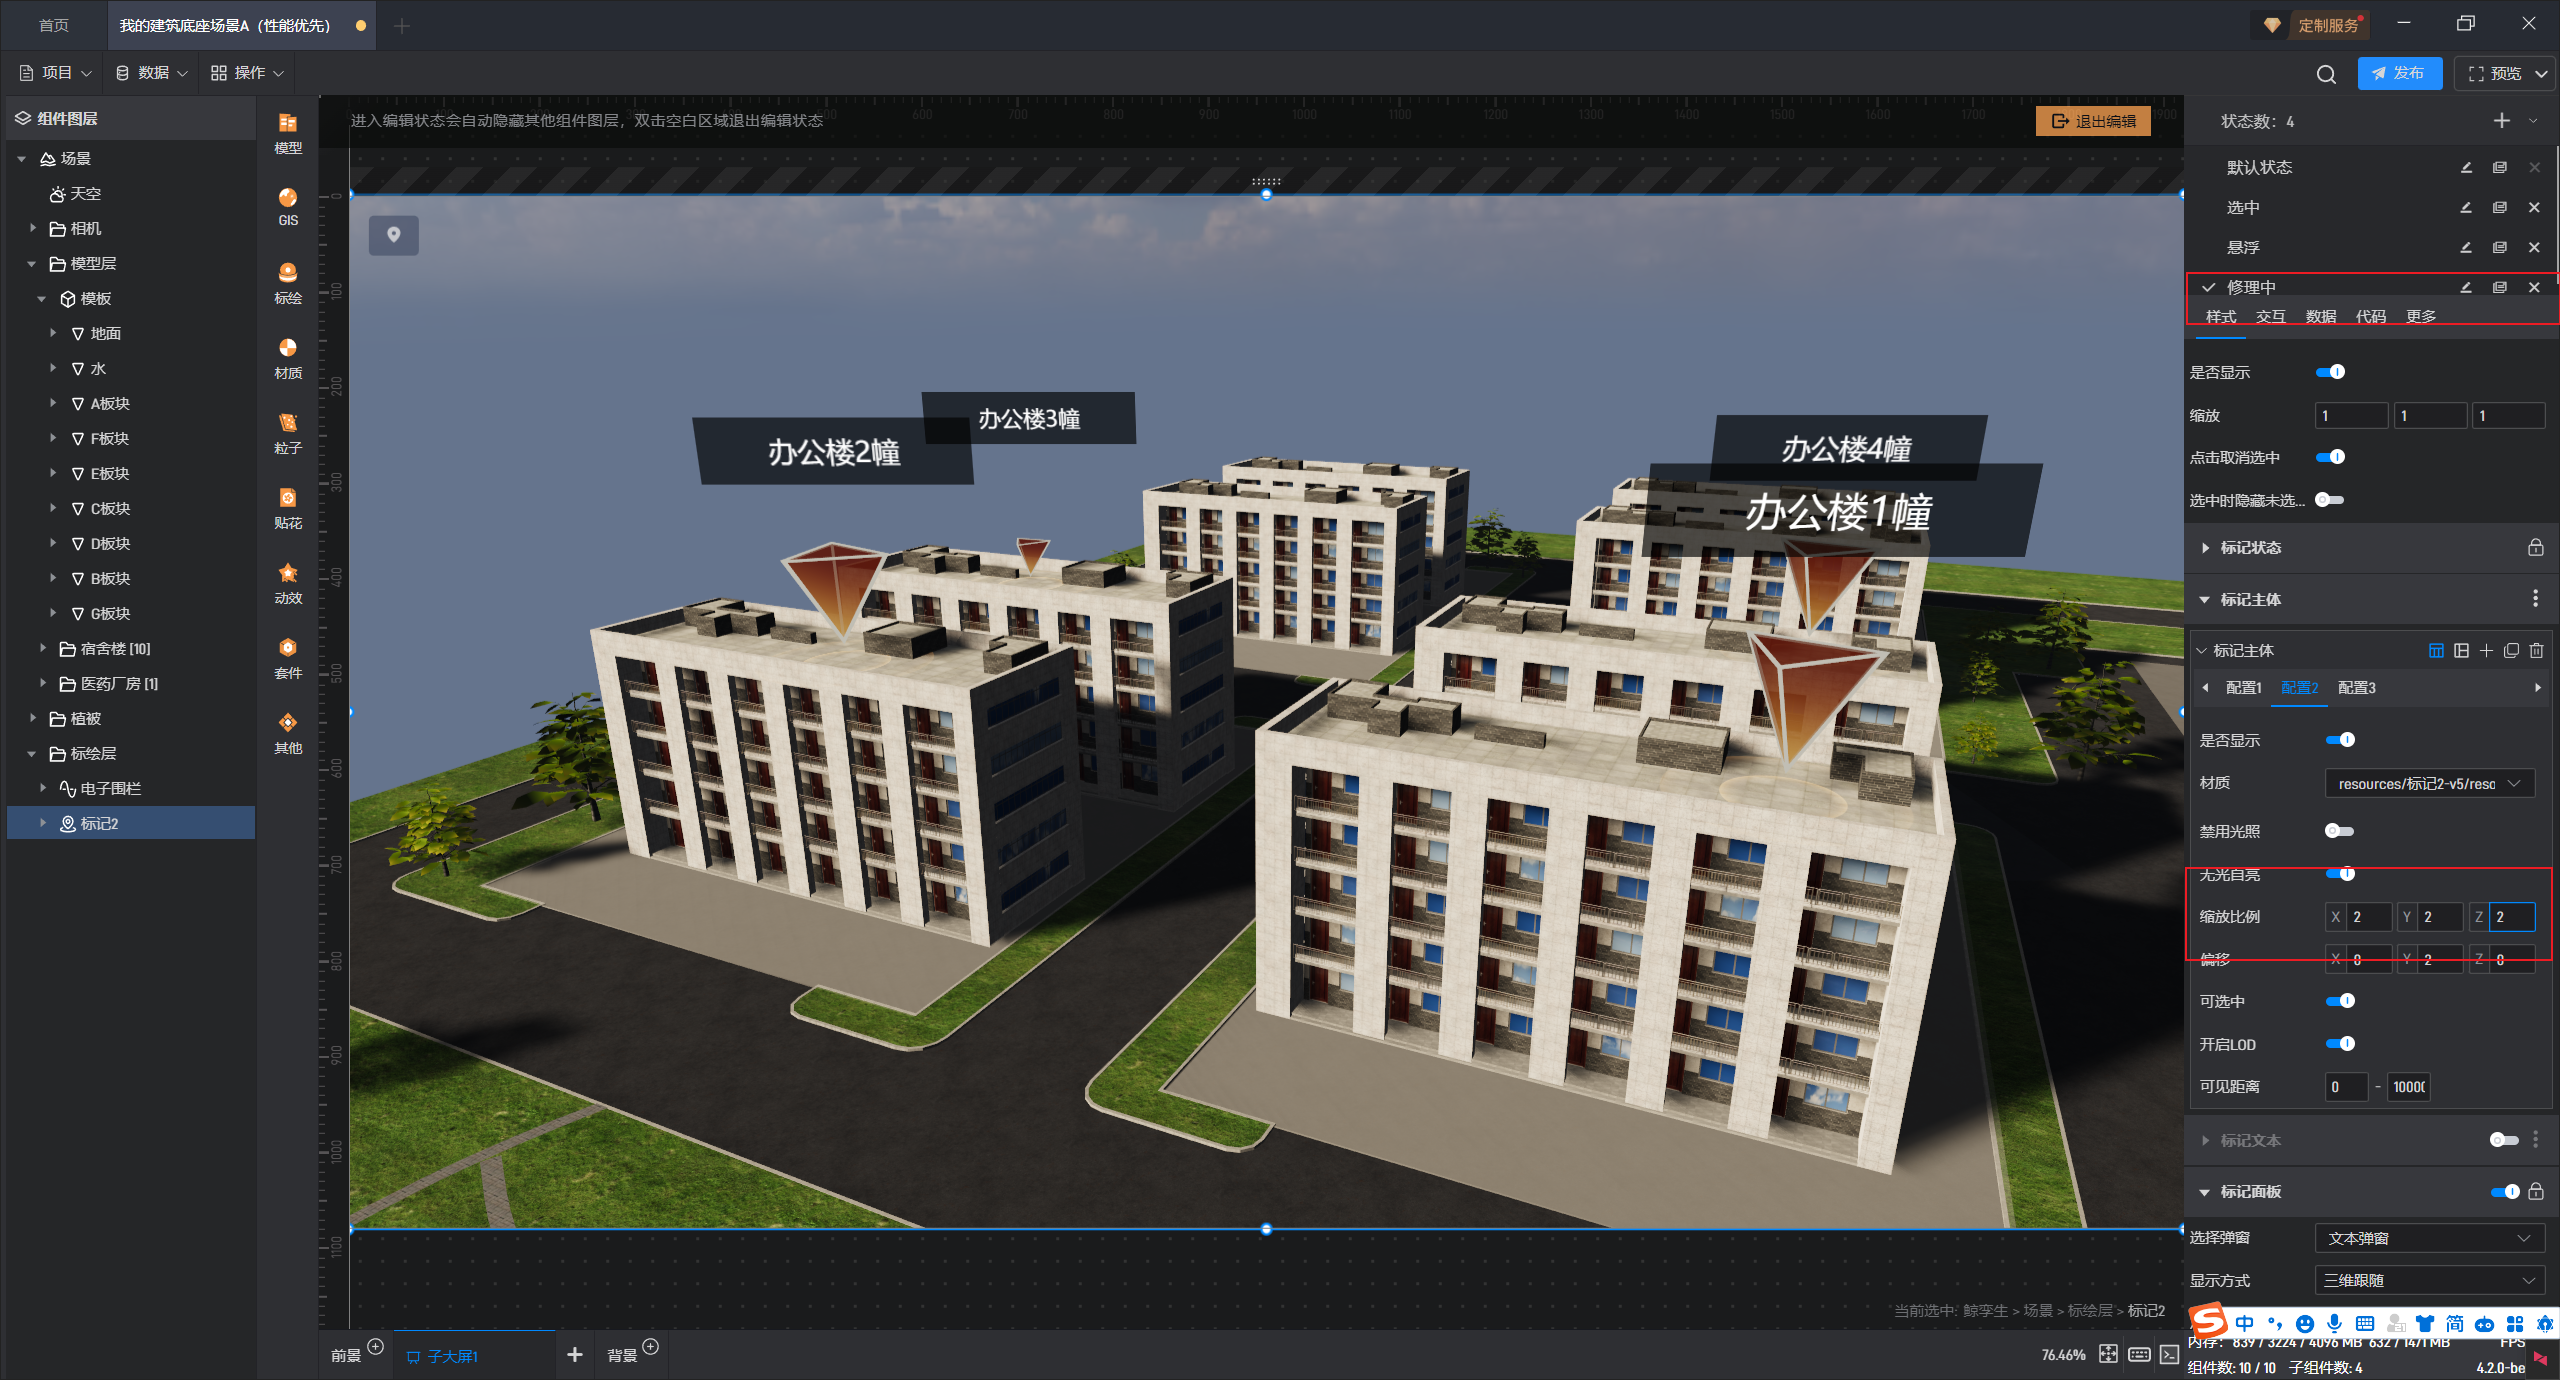
Task: Open the 粒子 particle tool
Action: (288, 432)
